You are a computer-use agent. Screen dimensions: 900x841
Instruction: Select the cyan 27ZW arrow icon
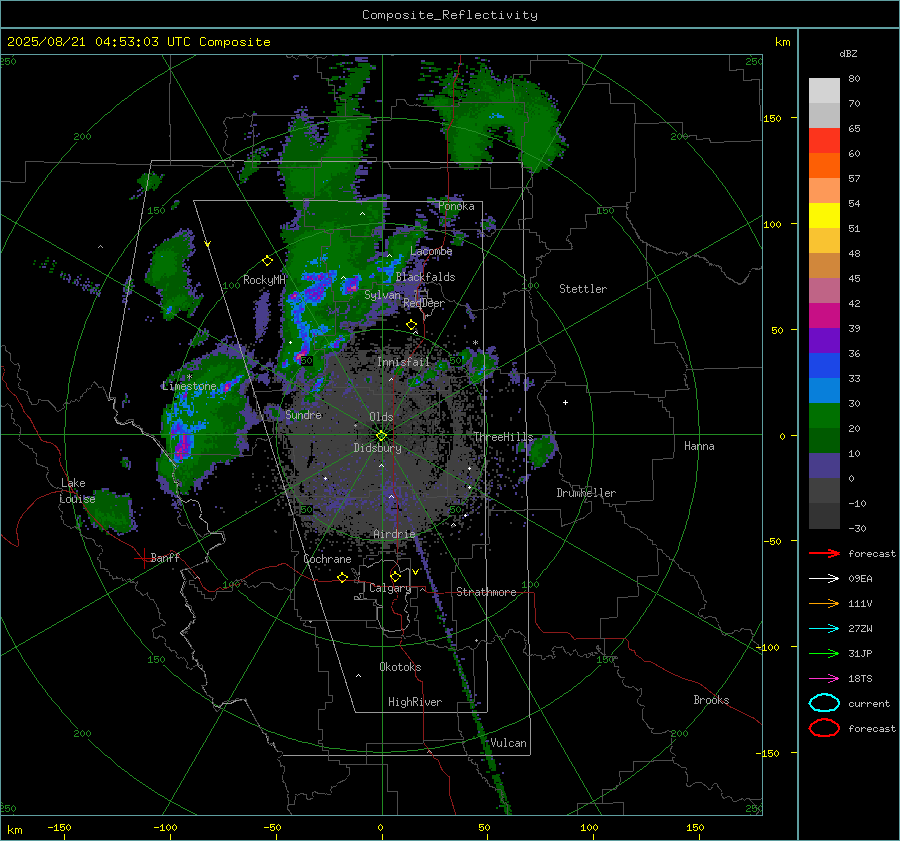824,629
